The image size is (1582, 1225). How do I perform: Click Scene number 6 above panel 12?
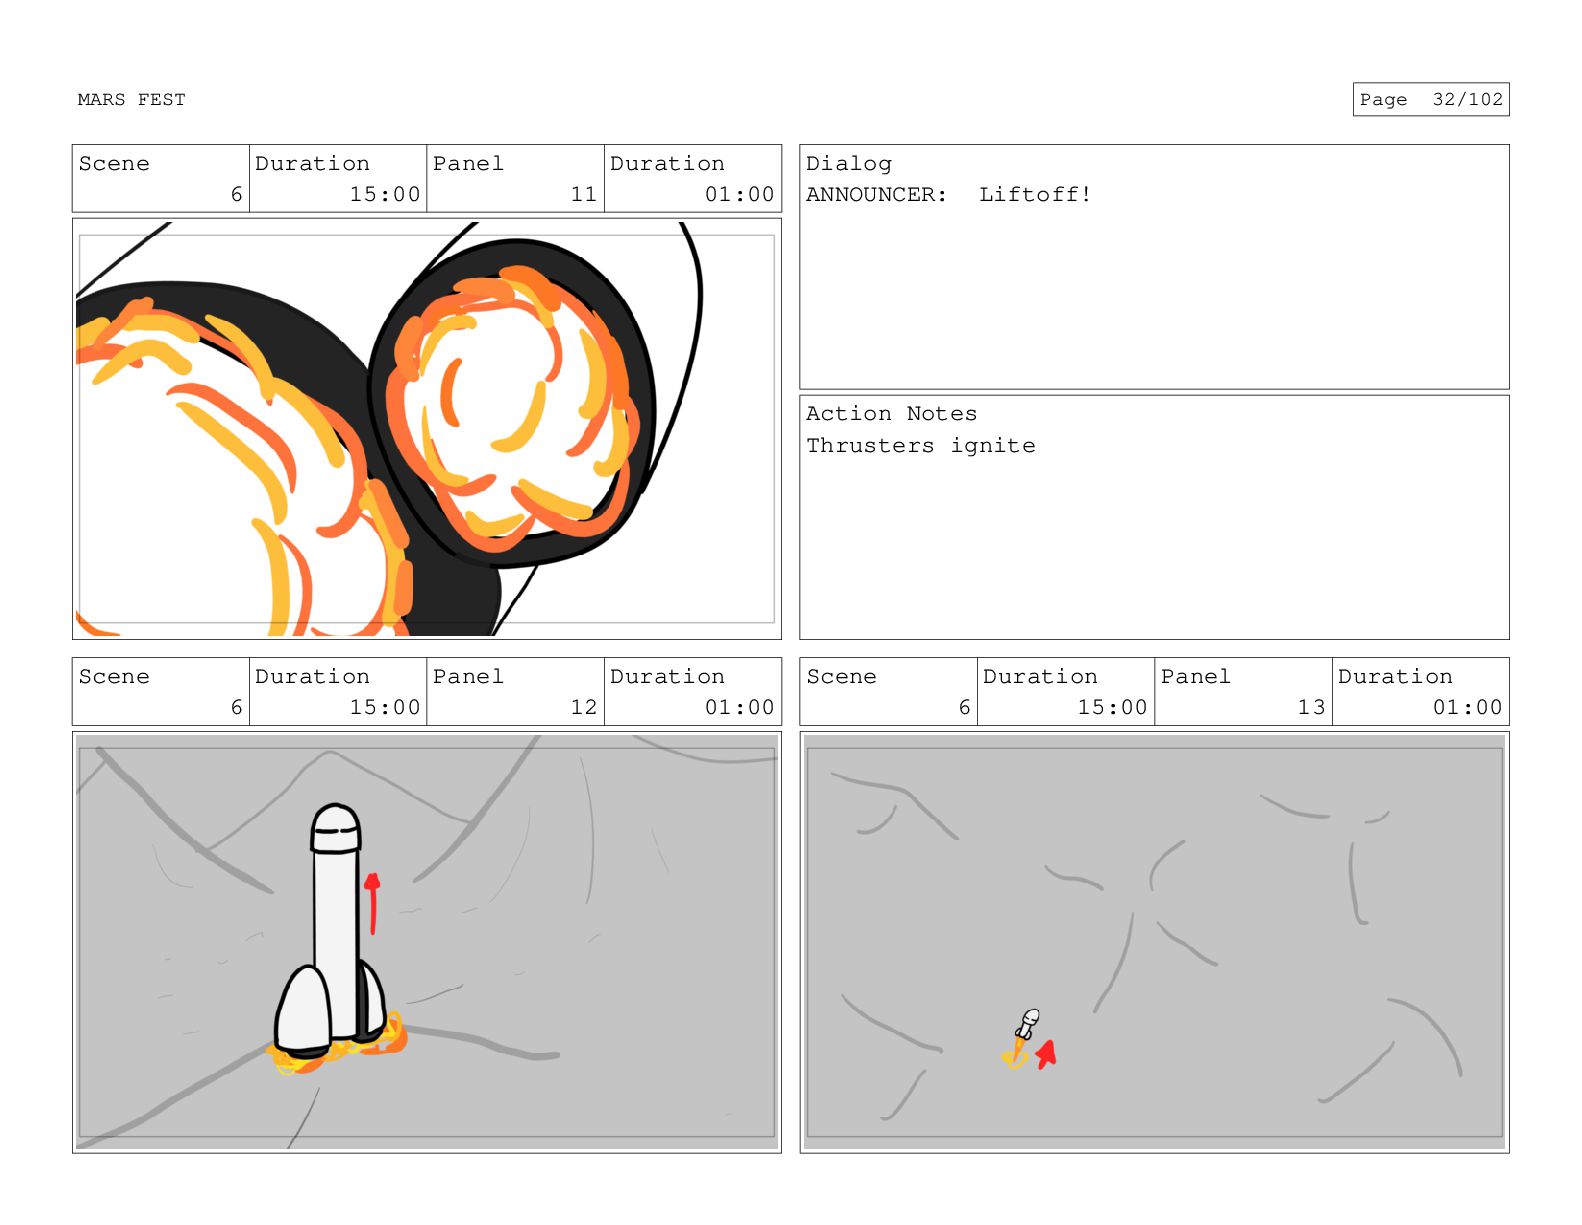[x=237, y=707]
